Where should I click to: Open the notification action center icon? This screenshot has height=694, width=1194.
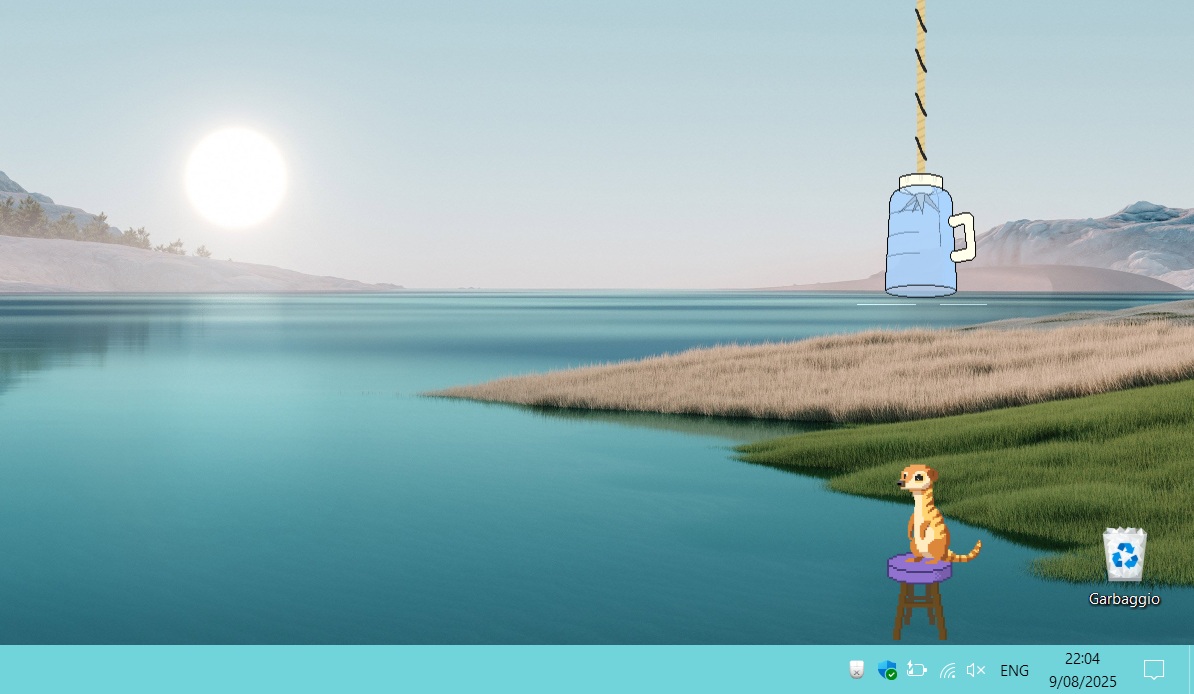(x=1154, y=670)
